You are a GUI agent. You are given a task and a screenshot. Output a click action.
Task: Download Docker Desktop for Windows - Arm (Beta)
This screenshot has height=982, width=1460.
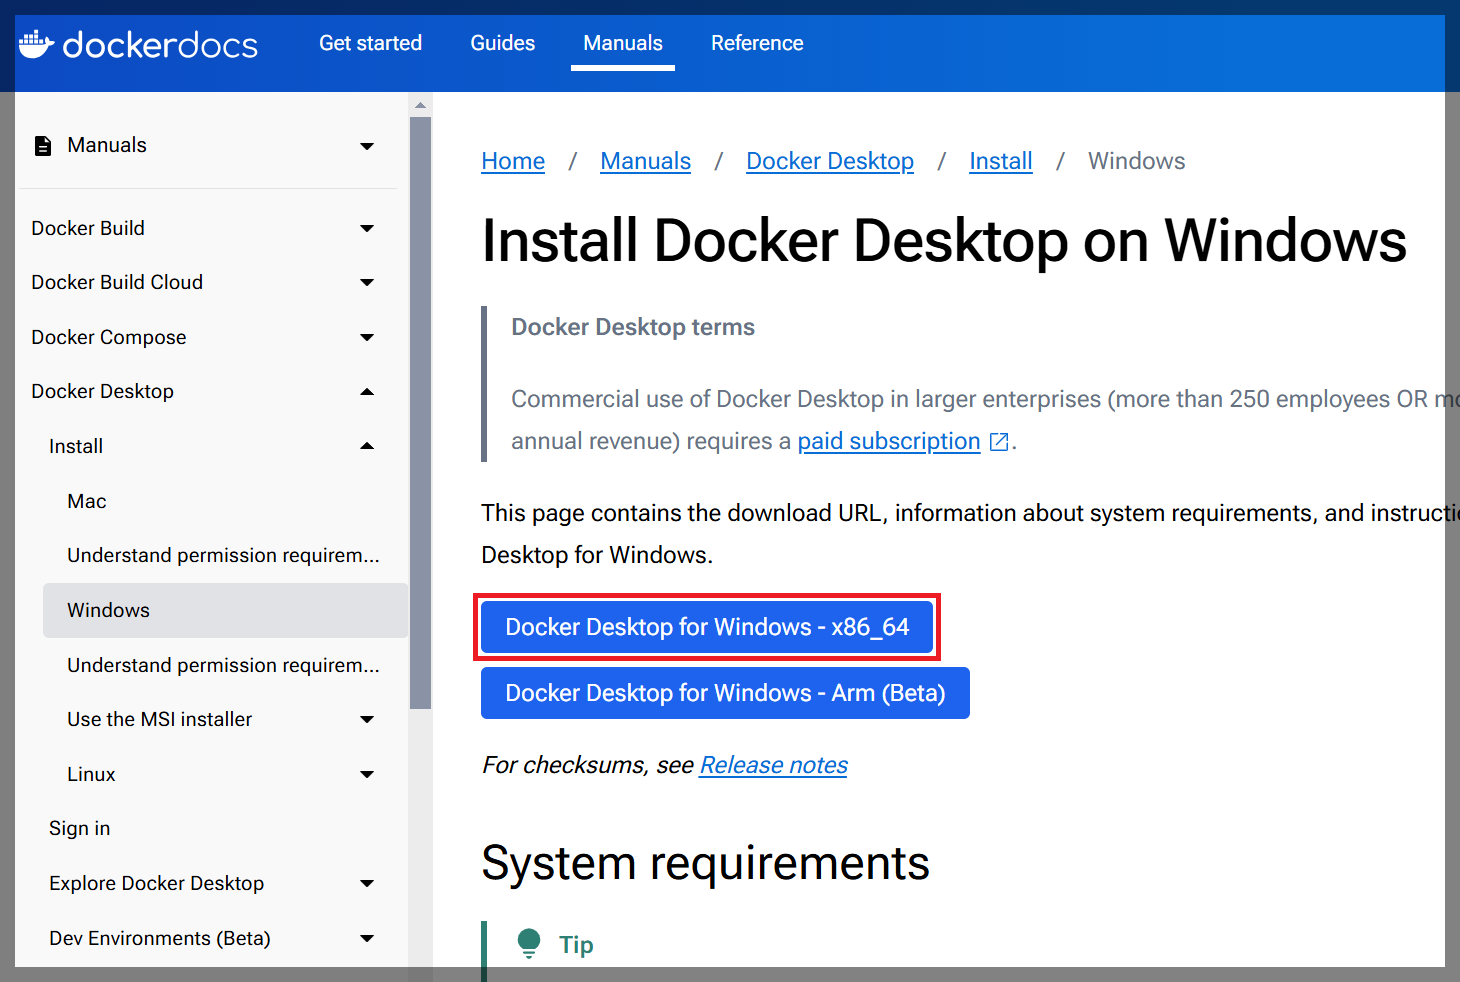725,693
